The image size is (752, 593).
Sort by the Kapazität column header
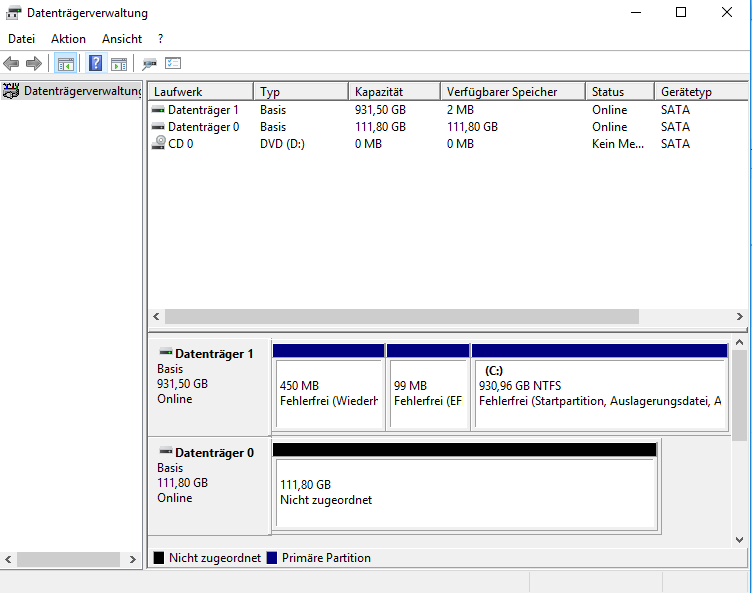coord(394,92)
